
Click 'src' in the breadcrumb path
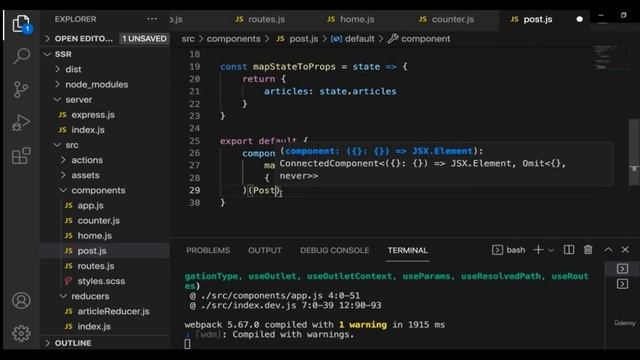188,39
